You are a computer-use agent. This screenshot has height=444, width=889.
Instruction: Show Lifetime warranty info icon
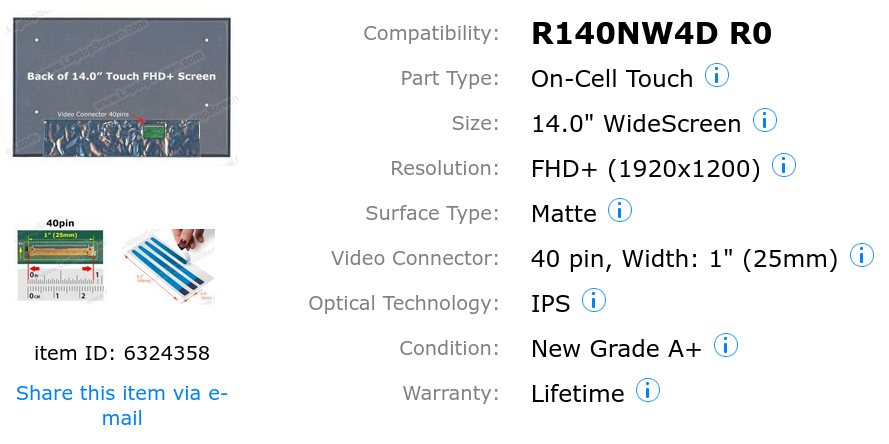click(648, 390)
